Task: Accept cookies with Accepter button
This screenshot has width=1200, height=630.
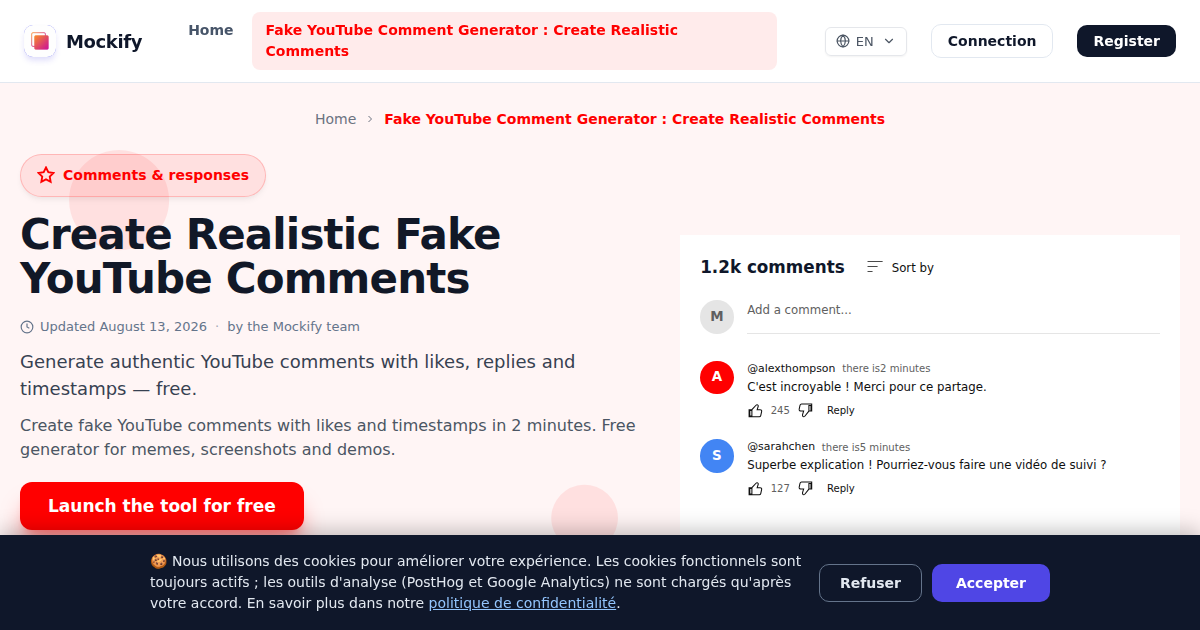Action: 991,583
